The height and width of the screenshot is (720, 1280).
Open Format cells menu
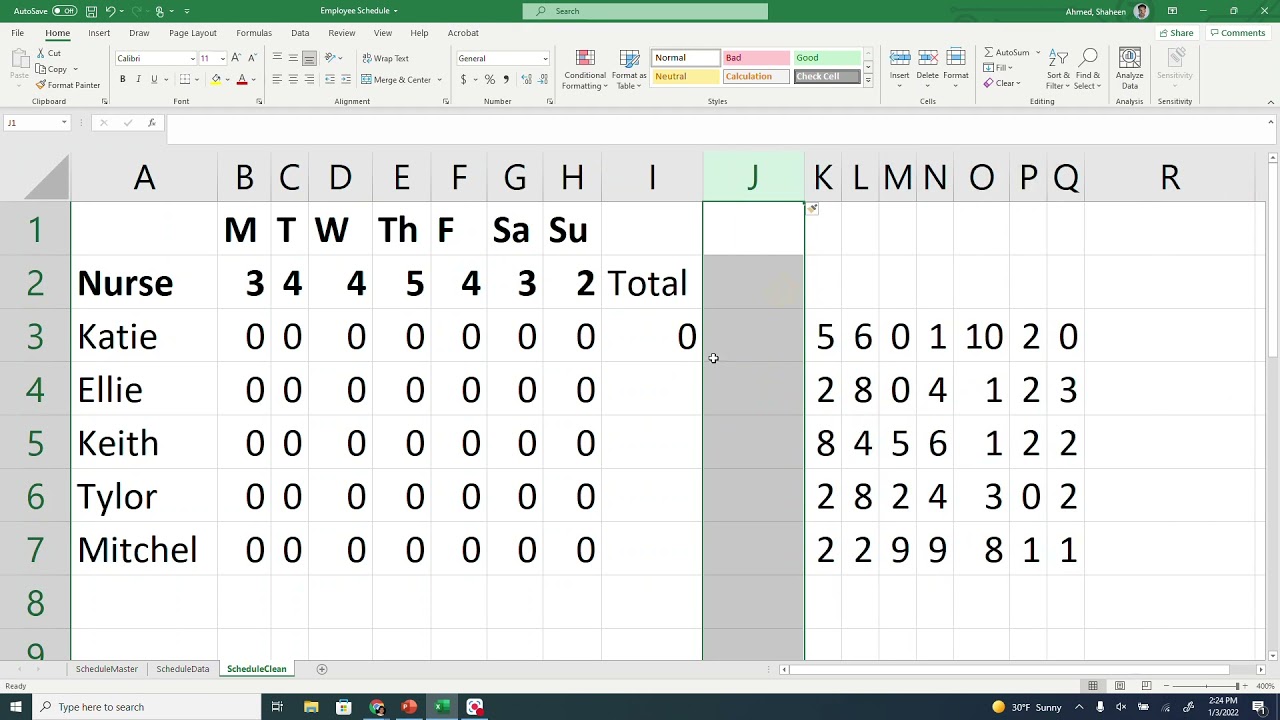956,66
